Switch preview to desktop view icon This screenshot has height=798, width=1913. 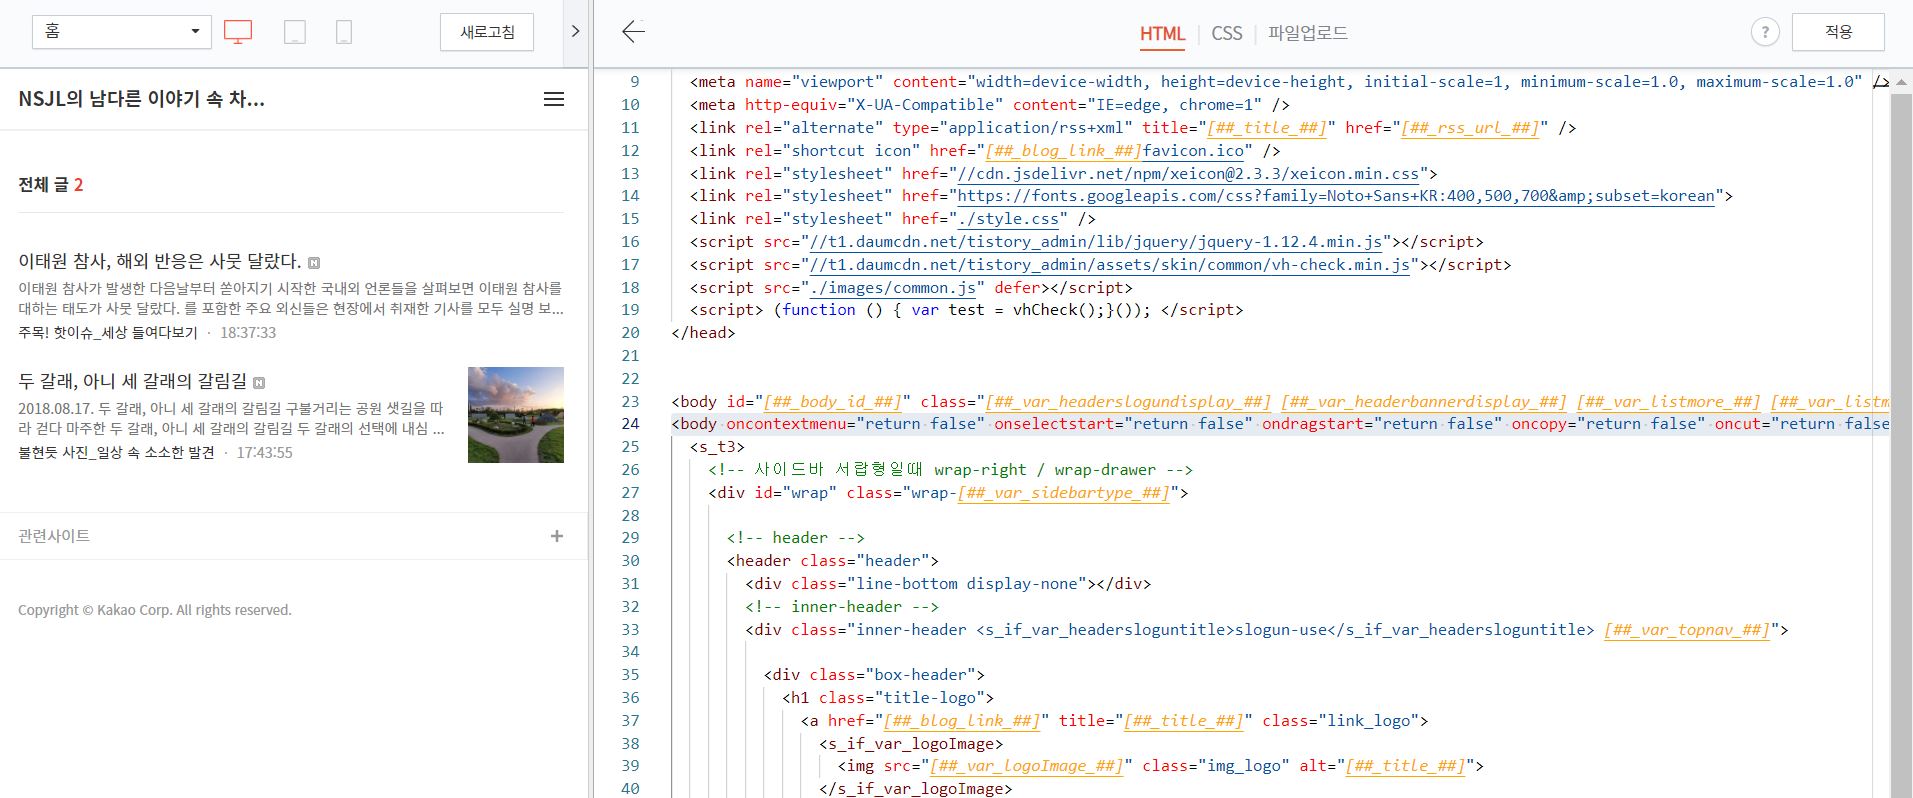pos(238,32)
